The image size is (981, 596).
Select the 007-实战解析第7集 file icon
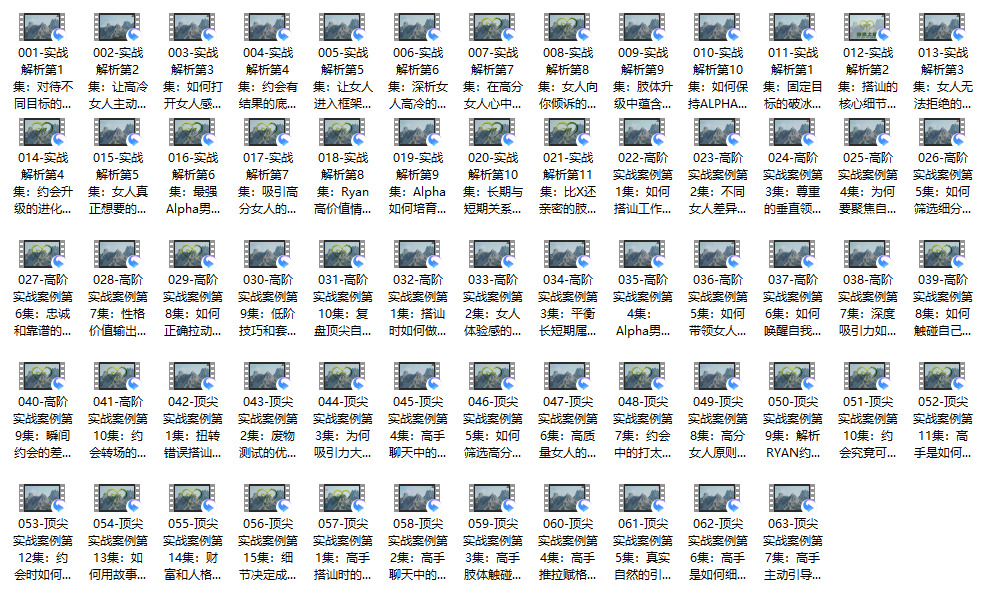pos(493,28)
